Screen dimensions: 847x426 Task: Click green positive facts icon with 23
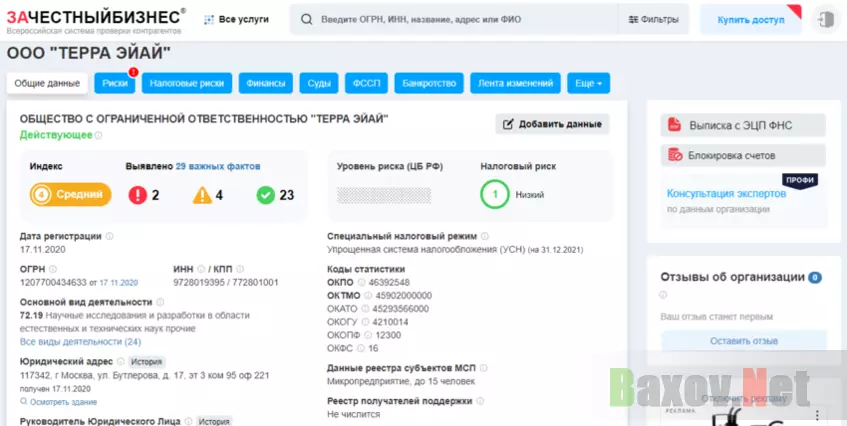tap(266, 195)
